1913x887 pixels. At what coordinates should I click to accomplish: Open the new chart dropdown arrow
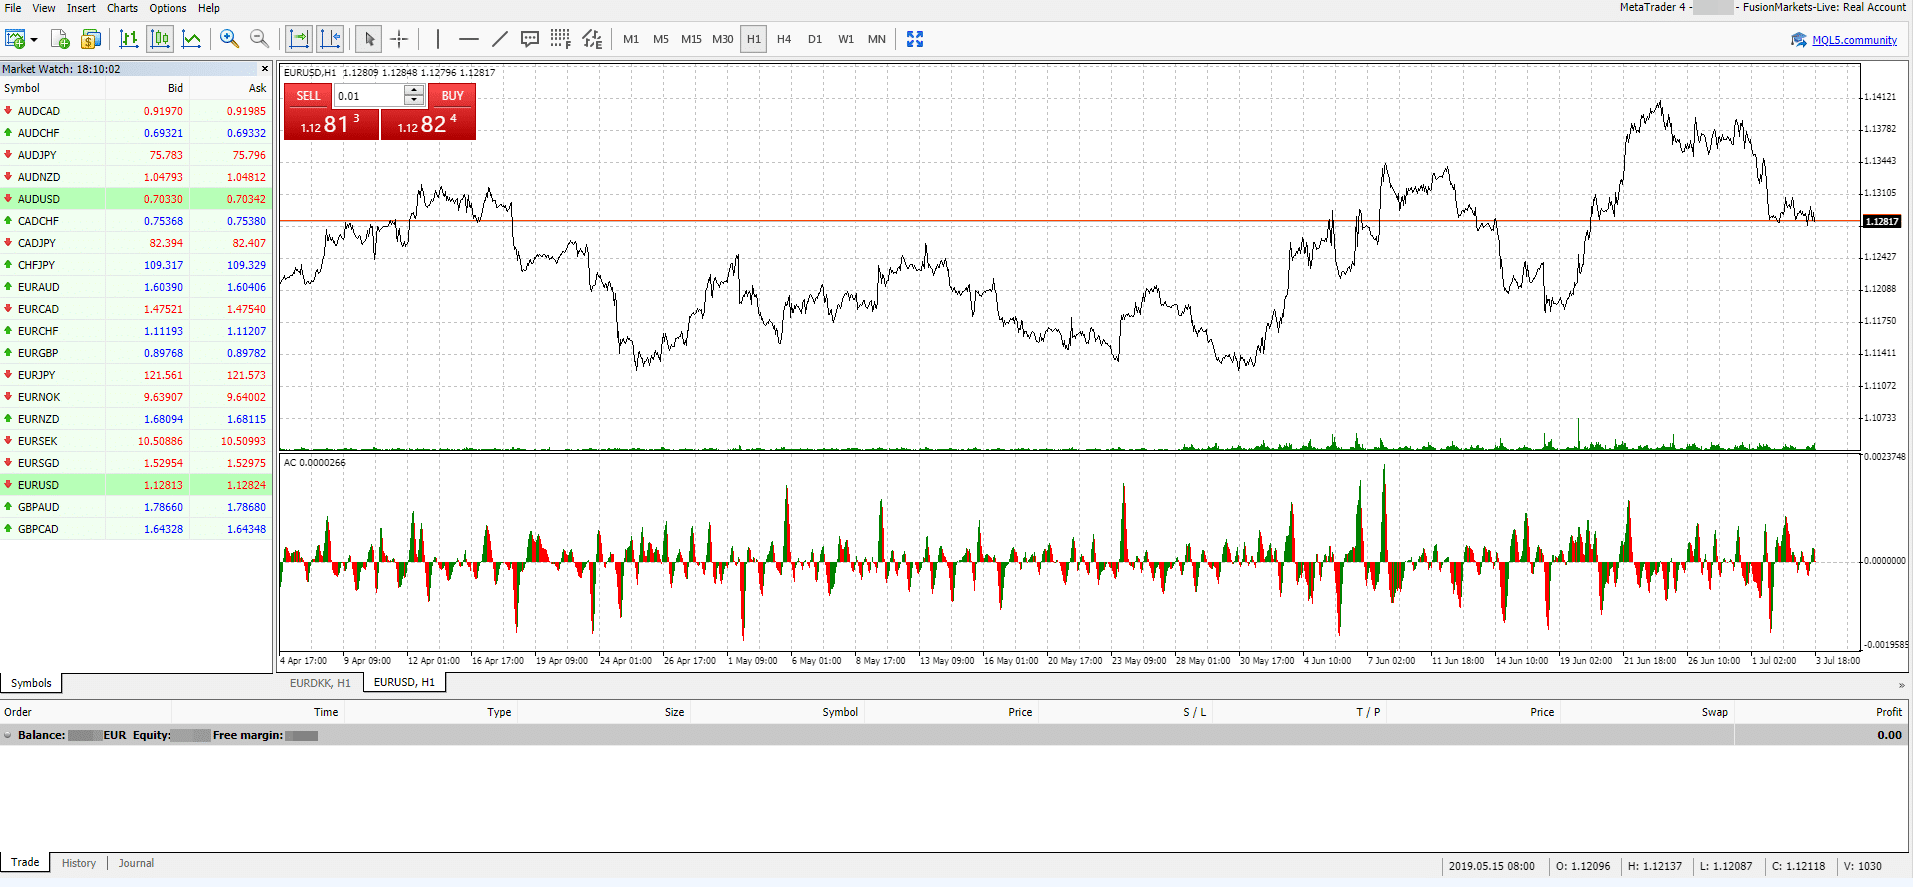point(34,40)
